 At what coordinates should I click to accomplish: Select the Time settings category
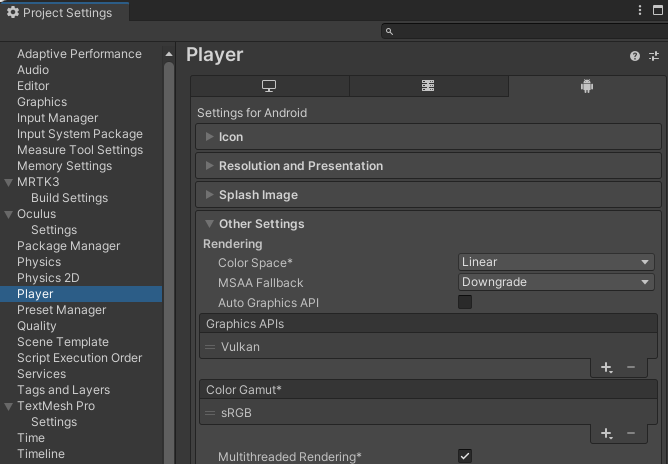click(31, 438)
